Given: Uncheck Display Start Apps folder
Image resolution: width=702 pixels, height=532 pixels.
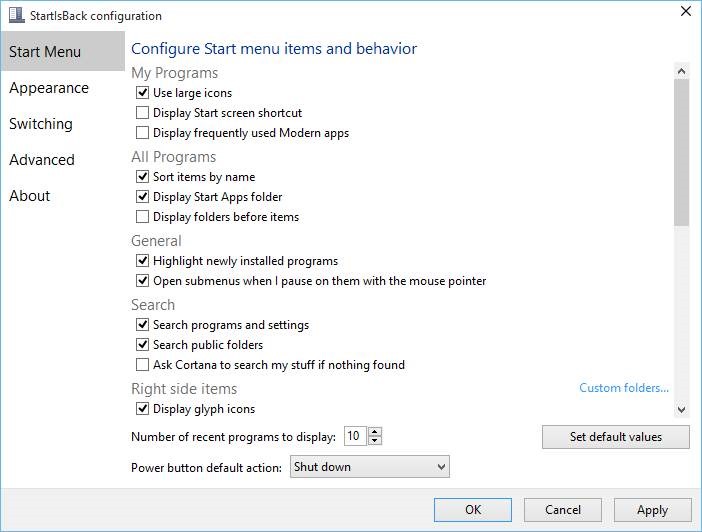Looking at the screenshot, I should 142,197.
